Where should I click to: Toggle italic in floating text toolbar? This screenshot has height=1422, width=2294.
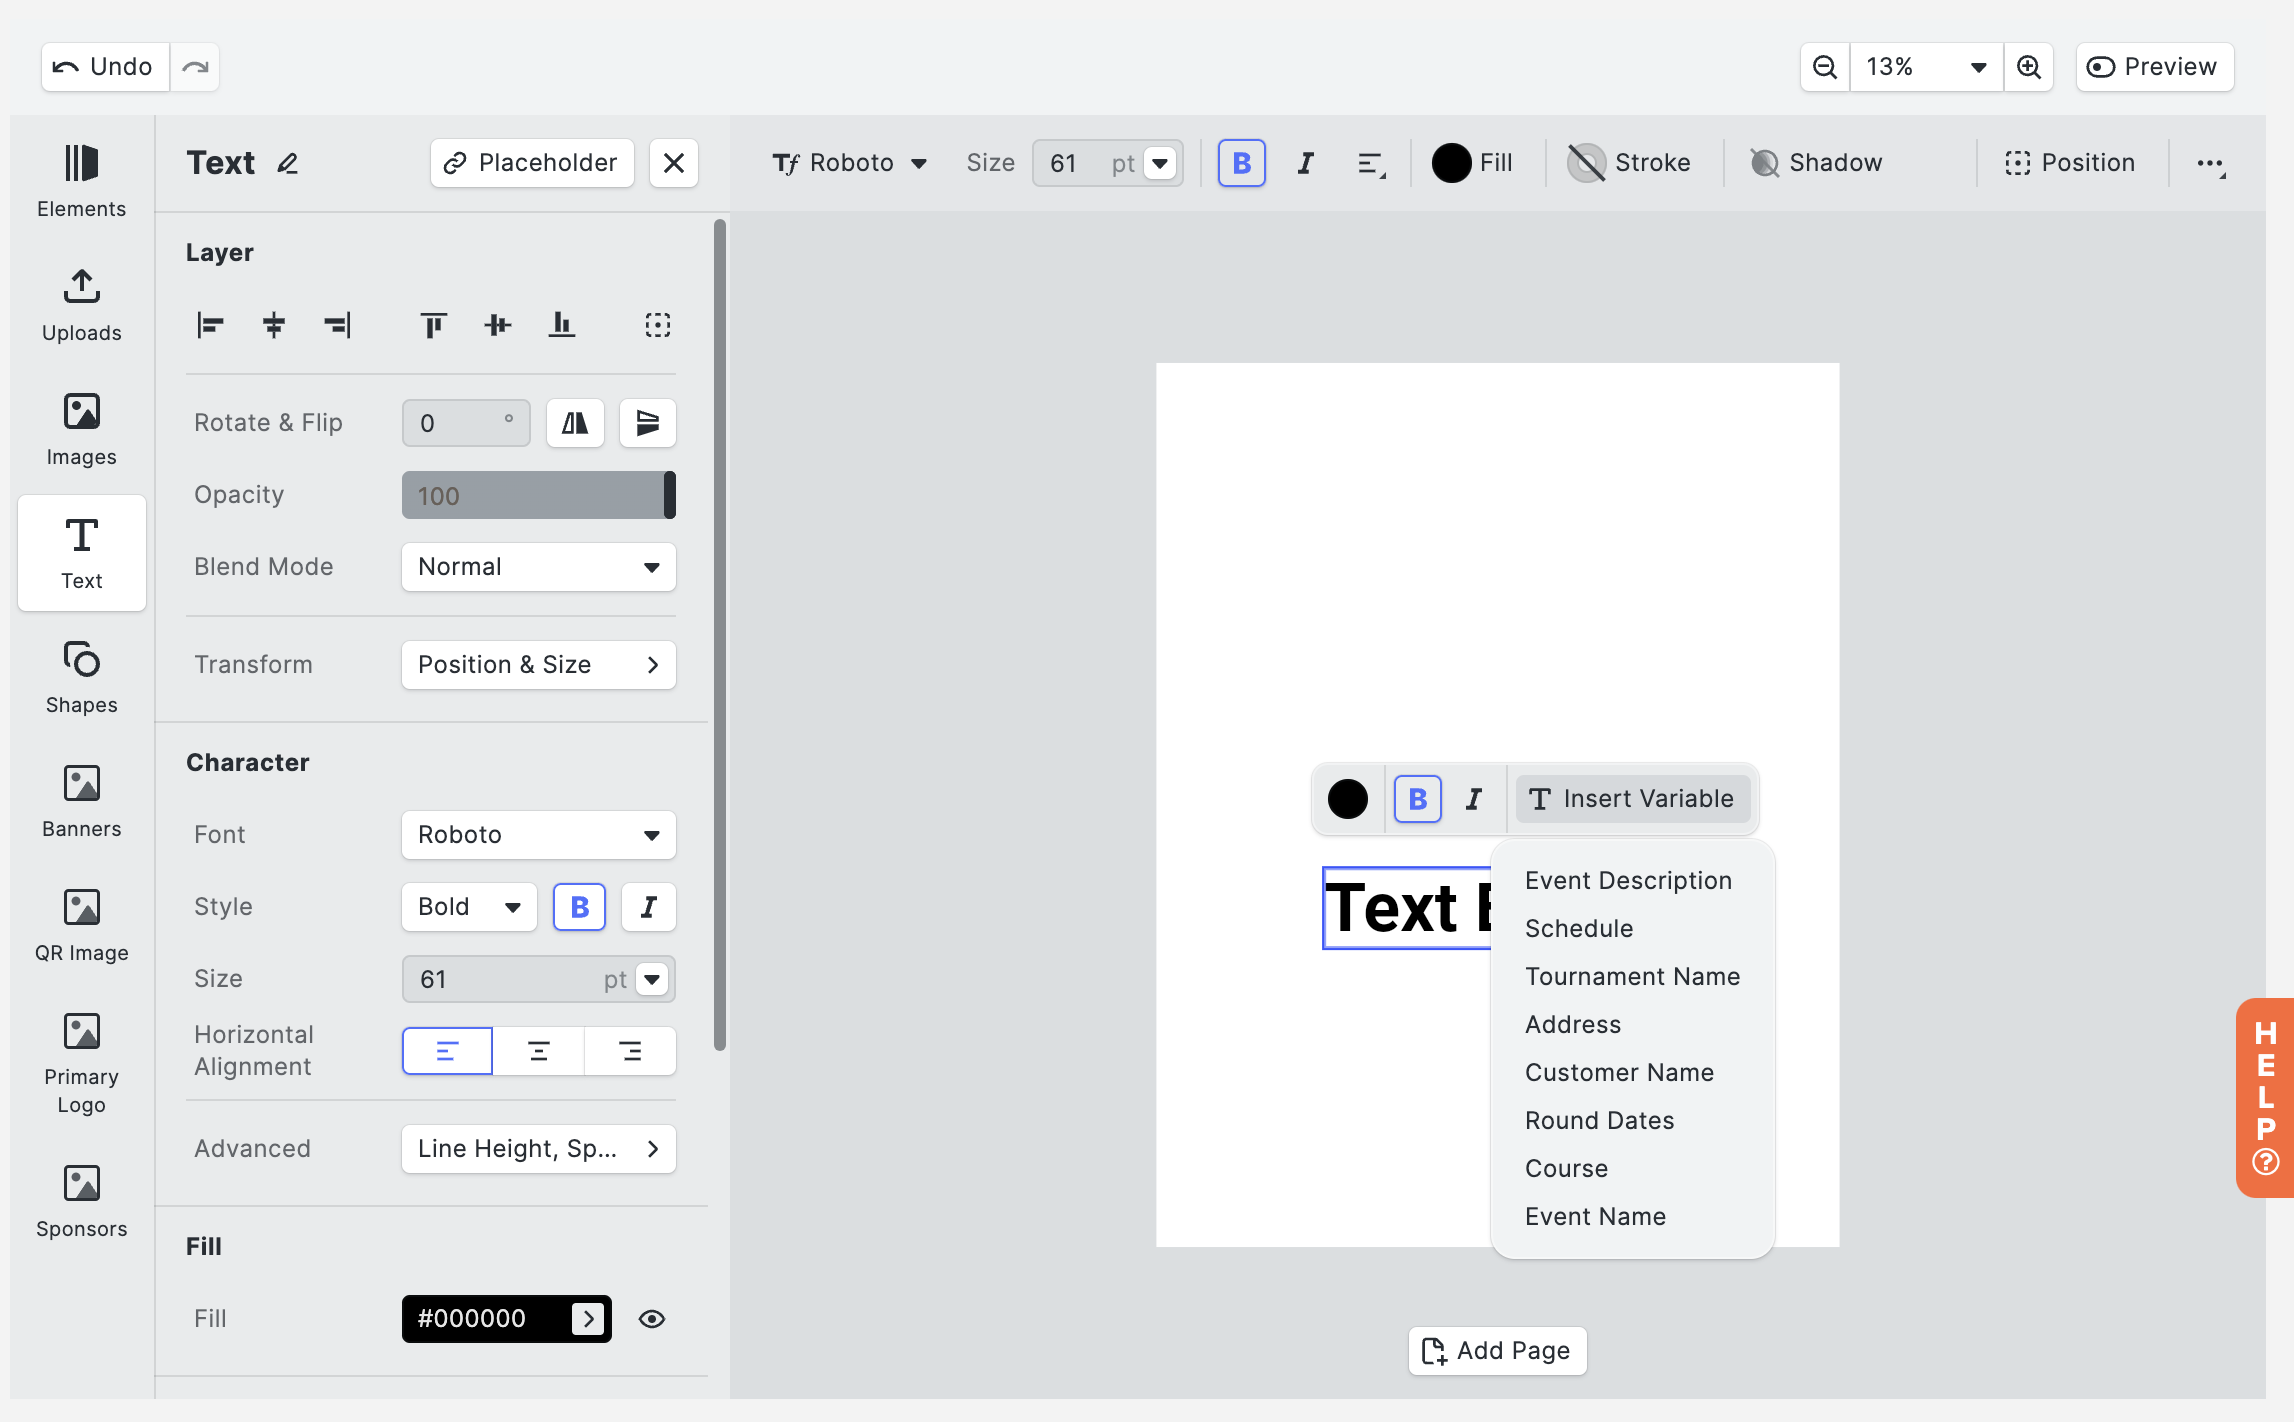tap(1474, 799)
